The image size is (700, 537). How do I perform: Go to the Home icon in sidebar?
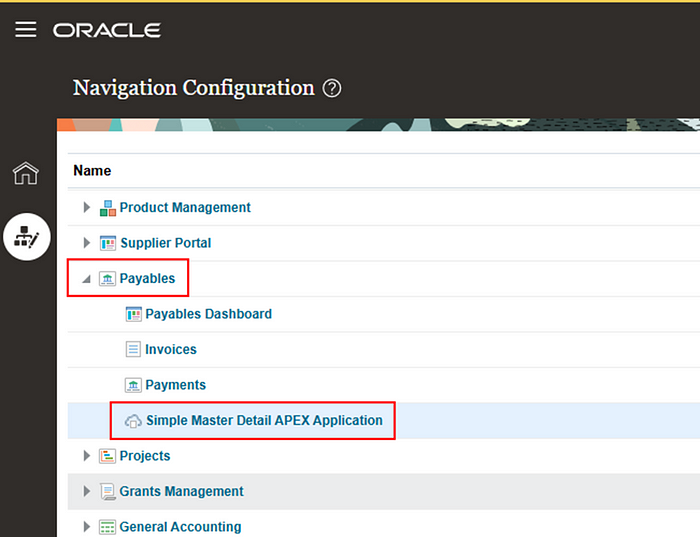26,173
